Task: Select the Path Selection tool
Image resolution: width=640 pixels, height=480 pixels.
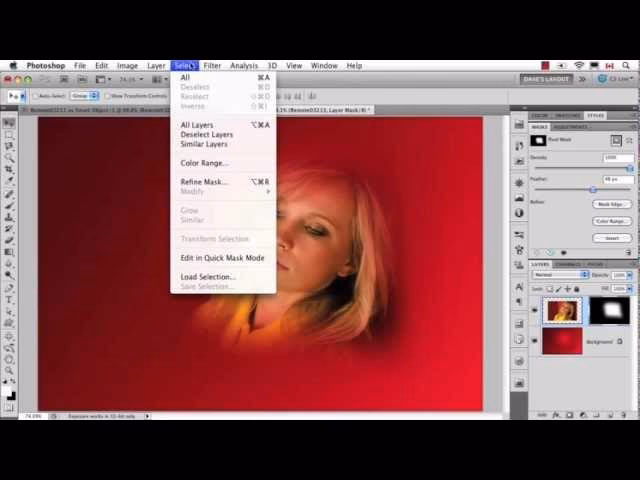Action: point(9,311)
